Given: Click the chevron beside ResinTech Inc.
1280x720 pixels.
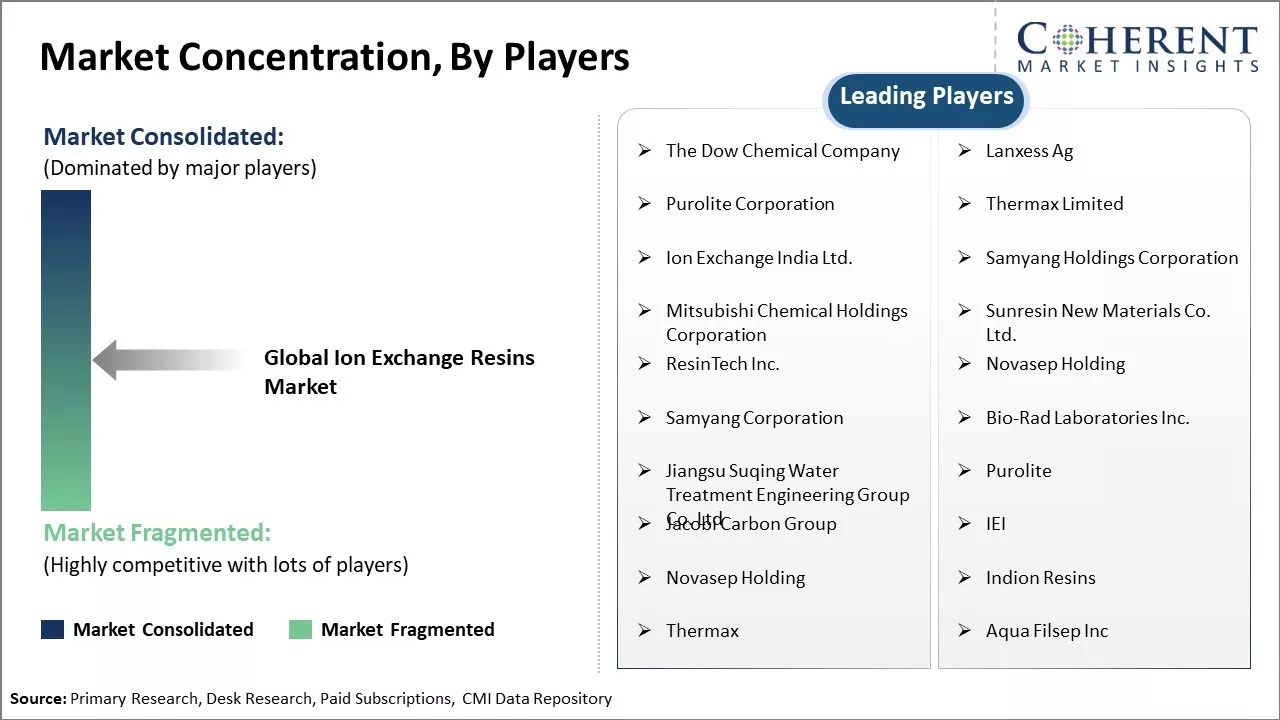Looking at the screenshot, I should (x=644, y=364).
